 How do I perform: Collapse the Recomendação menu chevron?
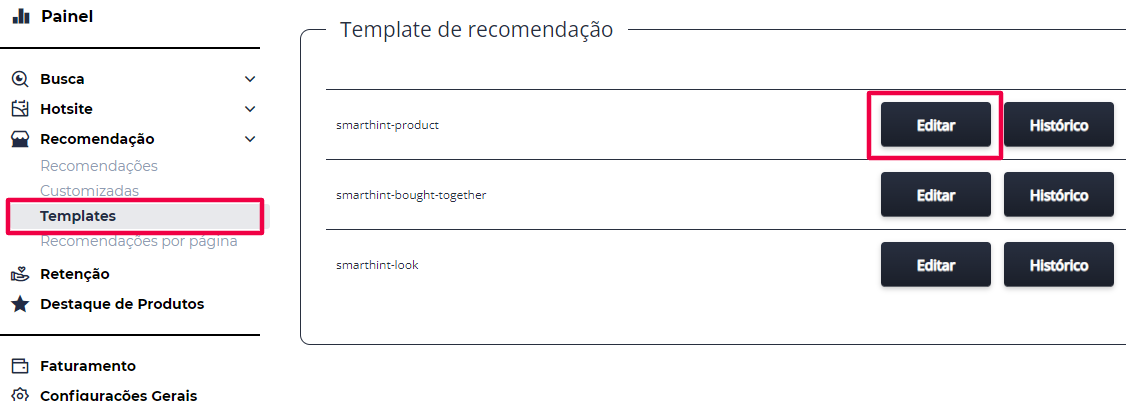click(250, 139)
